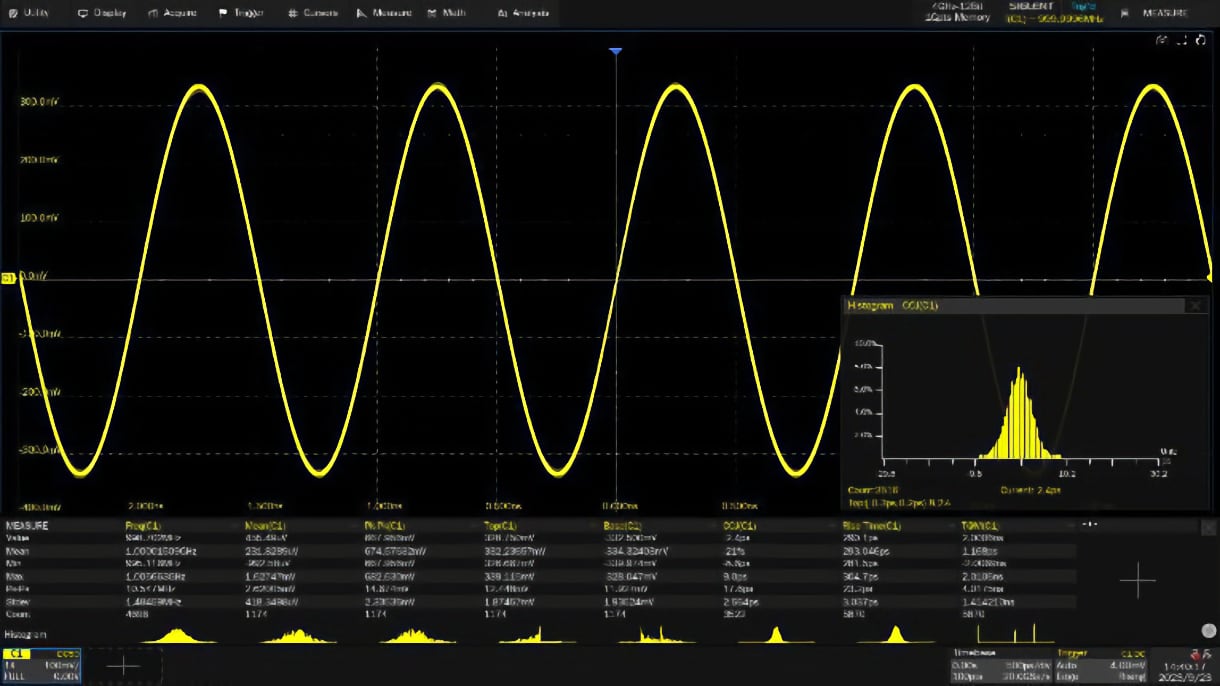Open the Utility menu
Image resolution: width=1220 pixels, height=686 pixels.
[x=28, y=13]
